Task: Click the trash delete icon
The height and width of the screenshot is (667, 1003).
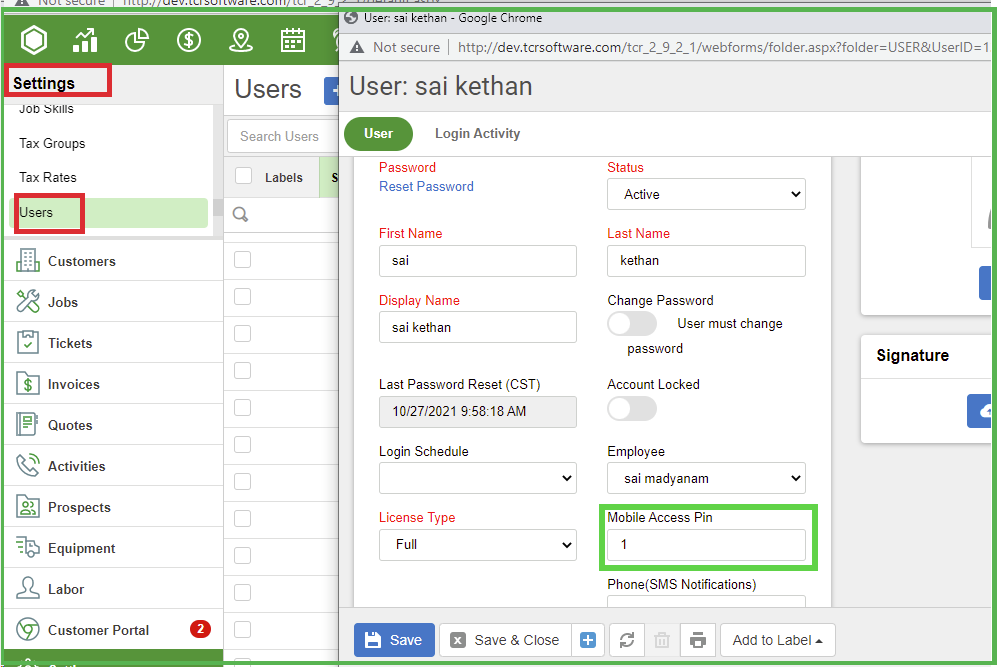Action: point(662,640)
